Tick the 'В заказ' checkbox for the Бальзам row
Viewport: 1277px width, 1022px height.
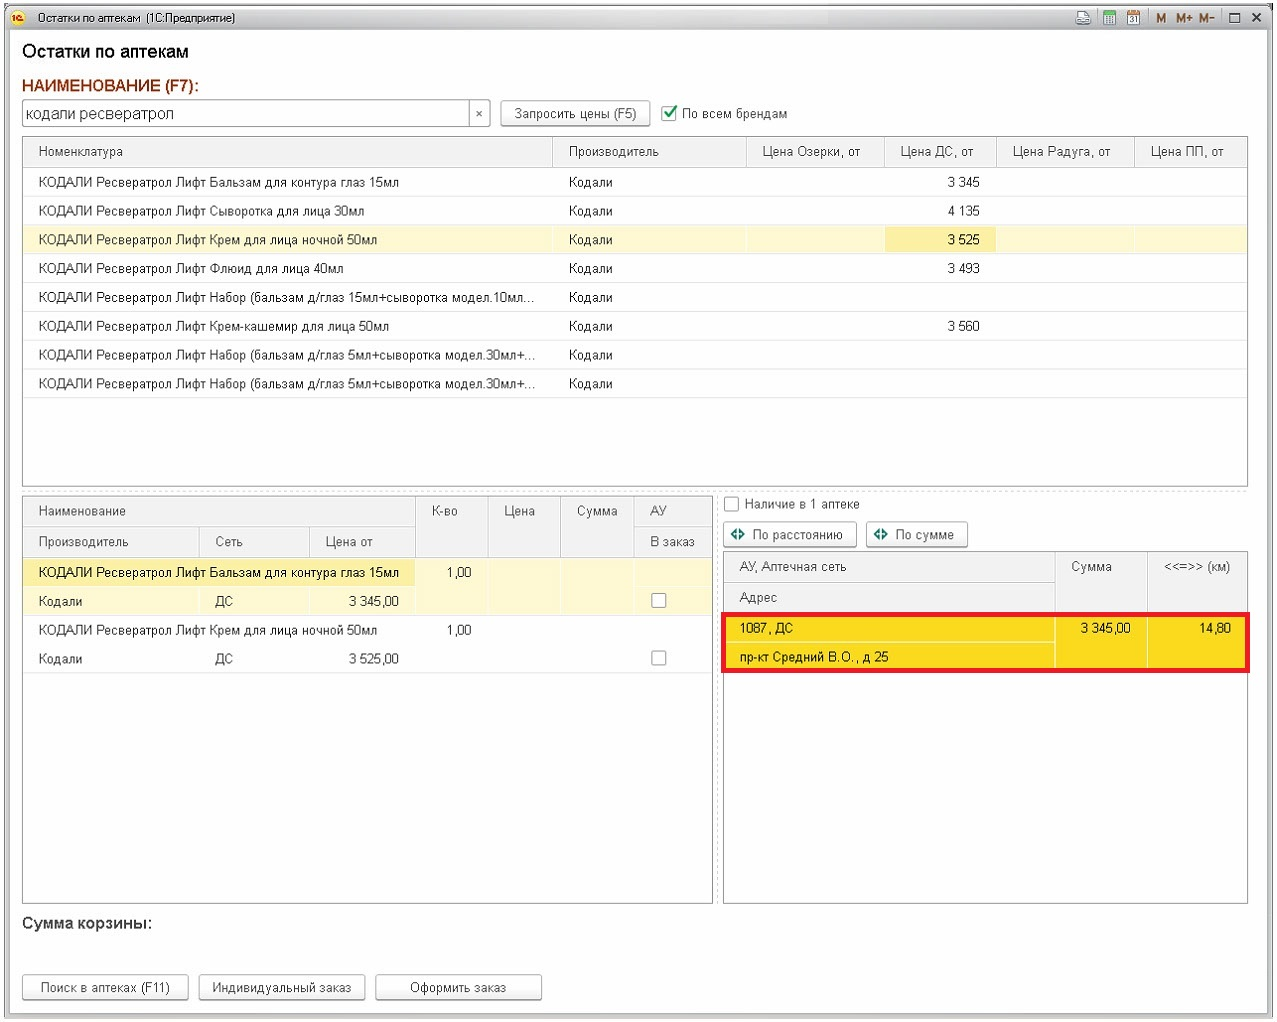[658, 601]
